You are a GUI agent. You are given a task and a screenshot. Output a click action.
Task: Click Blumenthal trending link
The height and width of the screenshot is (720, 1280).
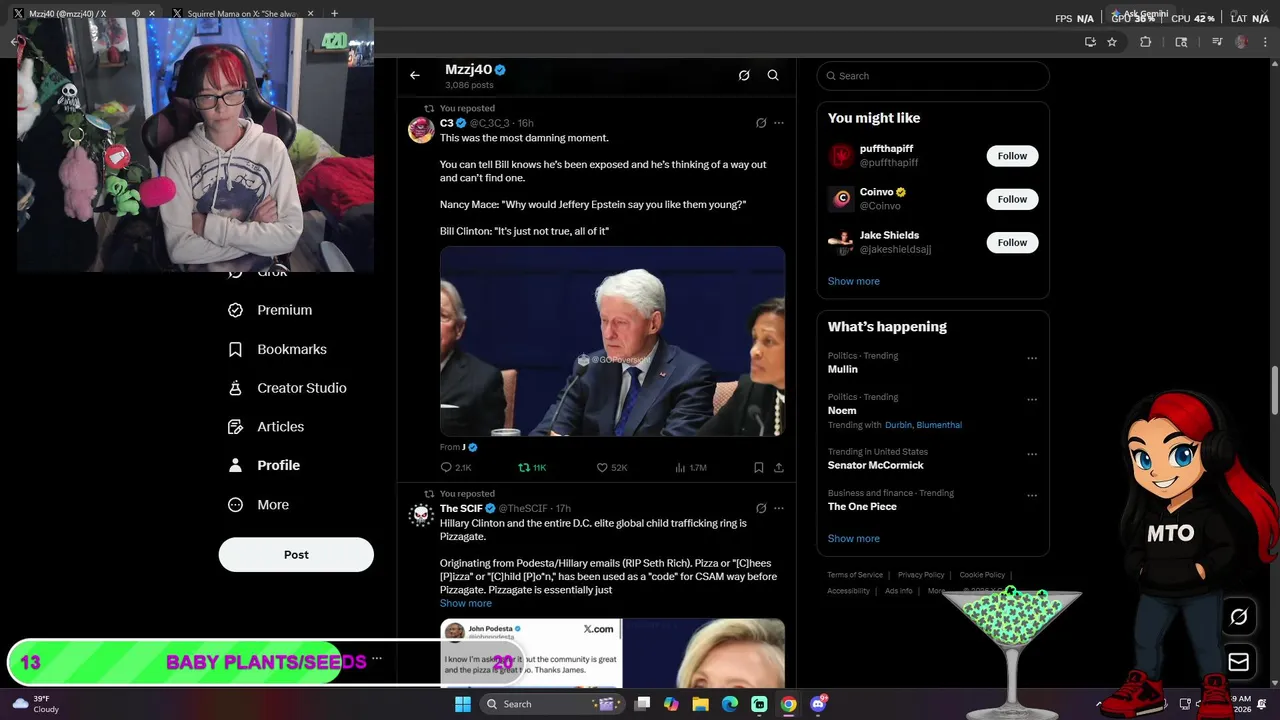(939, 425)
